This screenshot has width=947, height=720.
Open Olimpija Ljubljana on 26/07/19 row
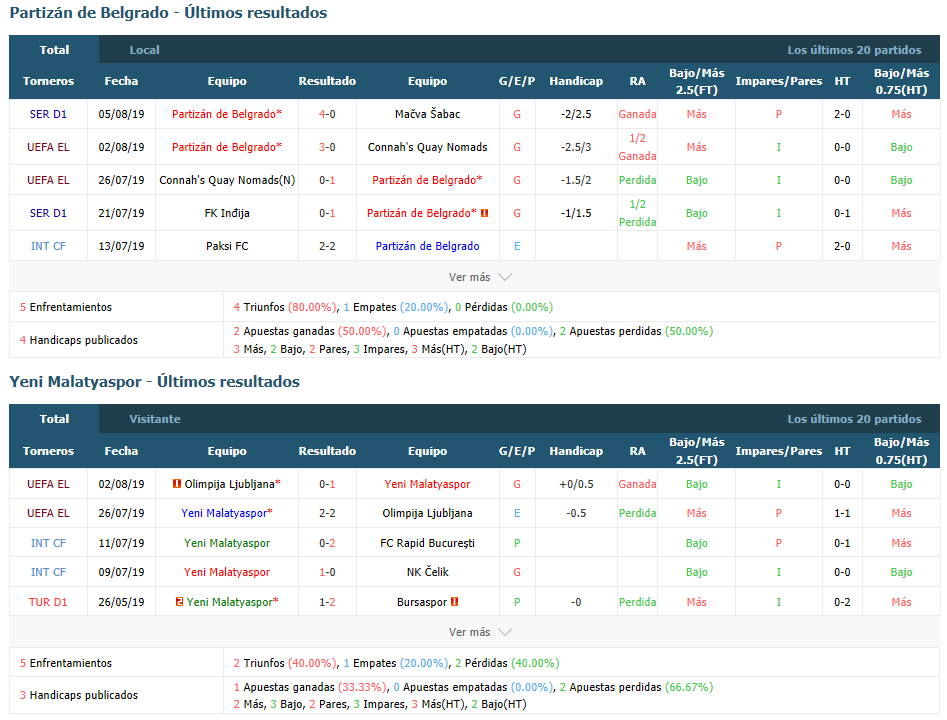tap(428, 513)
